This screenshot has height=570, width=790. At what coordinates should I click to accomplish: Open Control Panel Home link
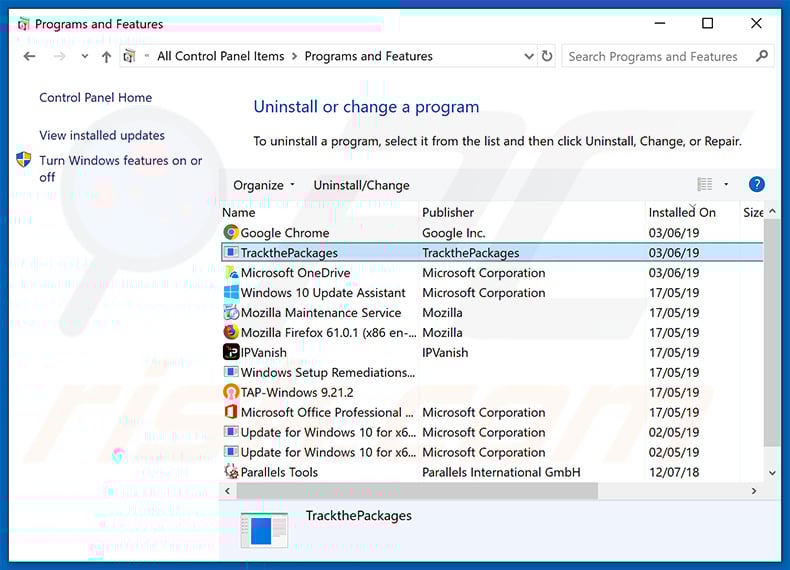click(x=95, y=97)
